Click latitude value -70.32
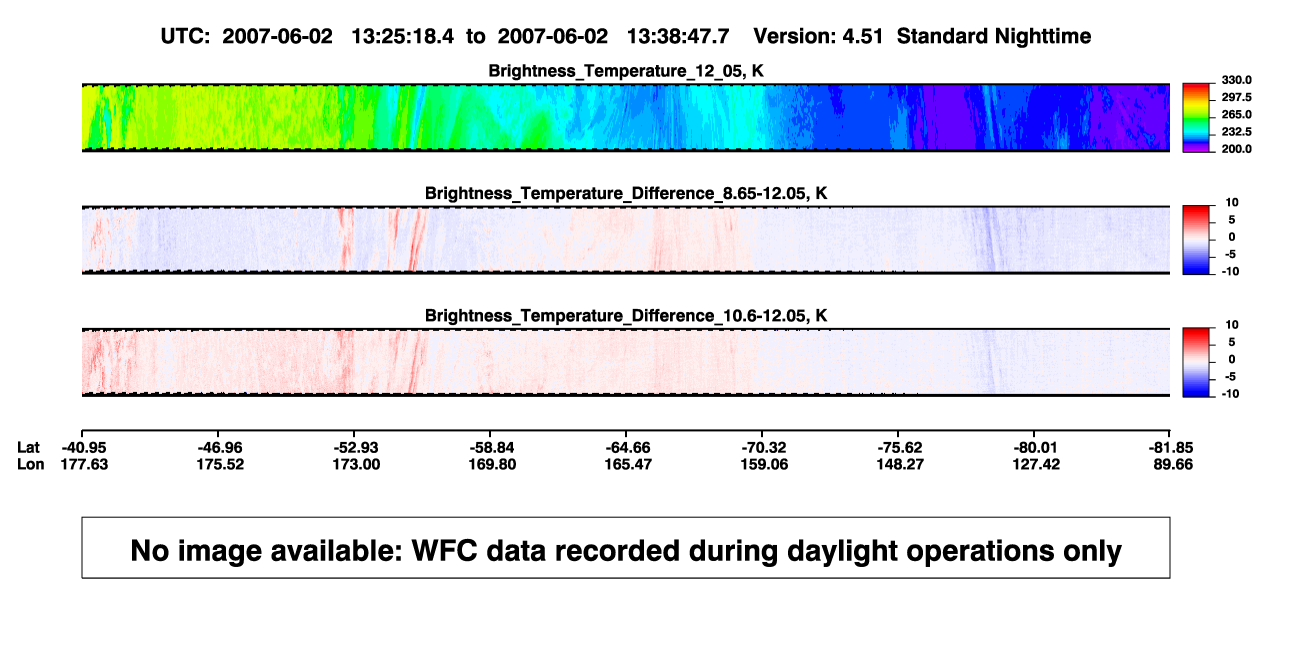 coord(762,447)
